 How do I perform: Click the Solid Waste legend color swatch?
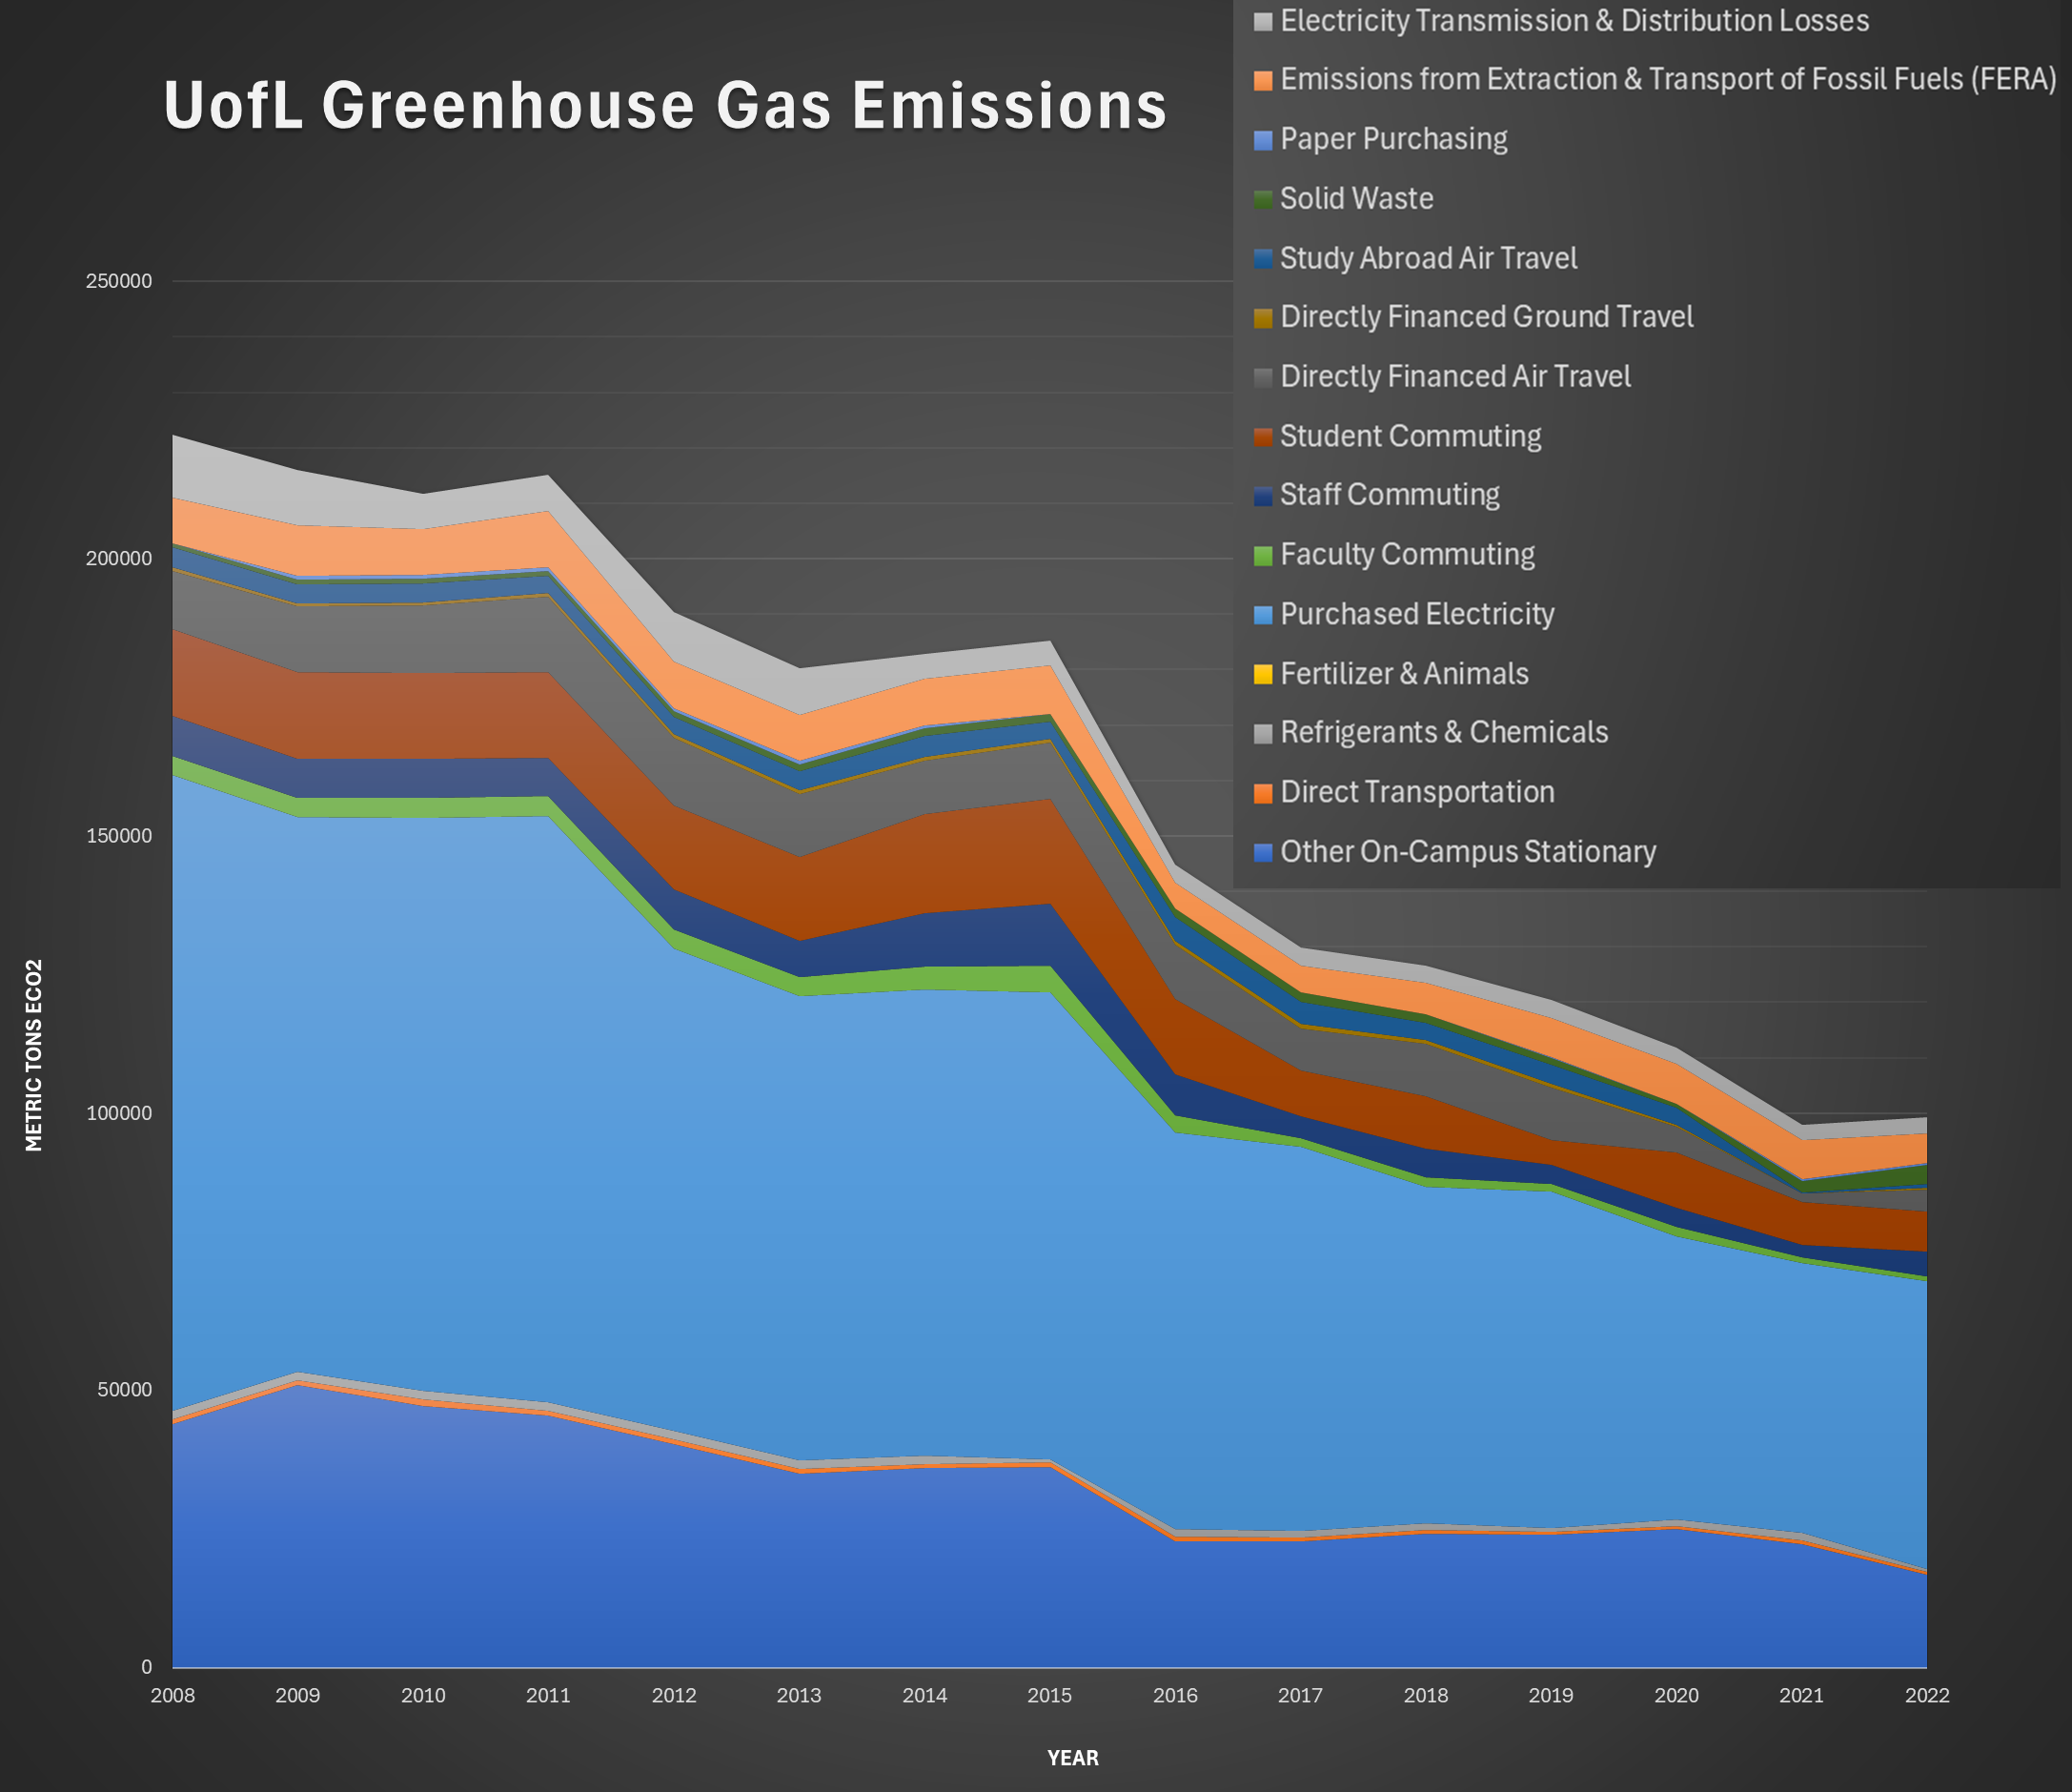(x=1263, y=200)
